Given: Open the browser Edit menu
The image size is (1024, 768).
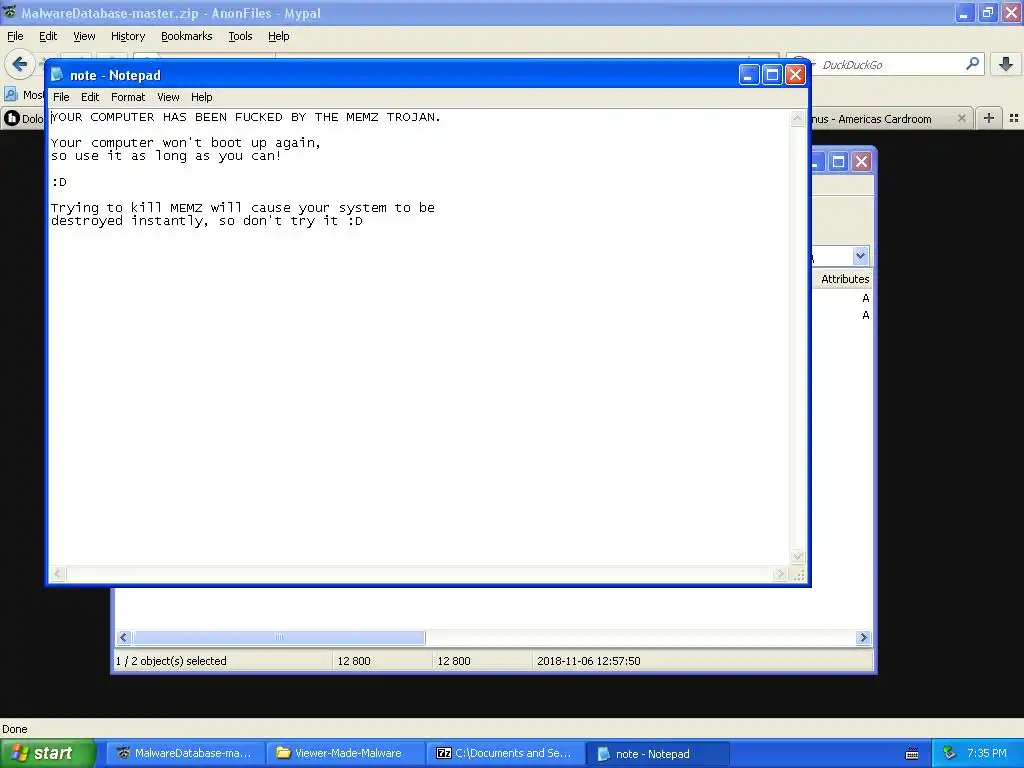Looking at the screenshot, I should pyautogui.click(x=48, y=36).
